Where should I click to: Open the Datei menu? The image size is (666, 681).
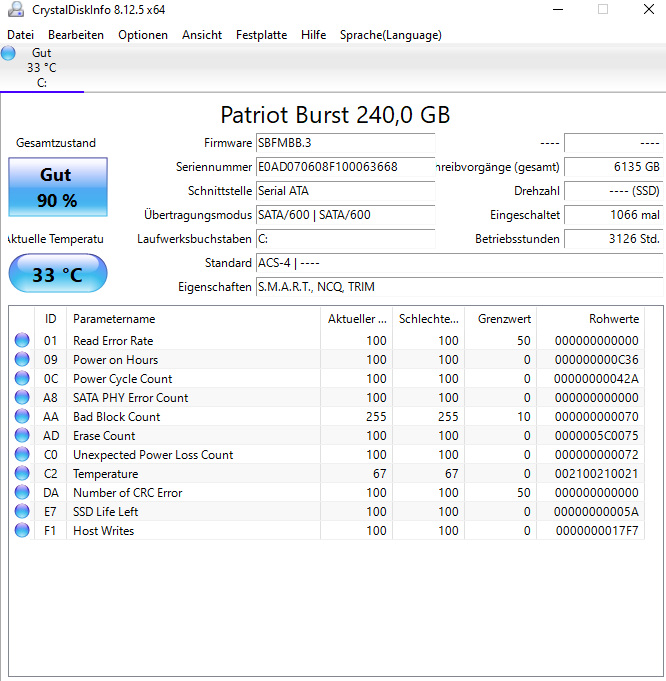(20, 35)
